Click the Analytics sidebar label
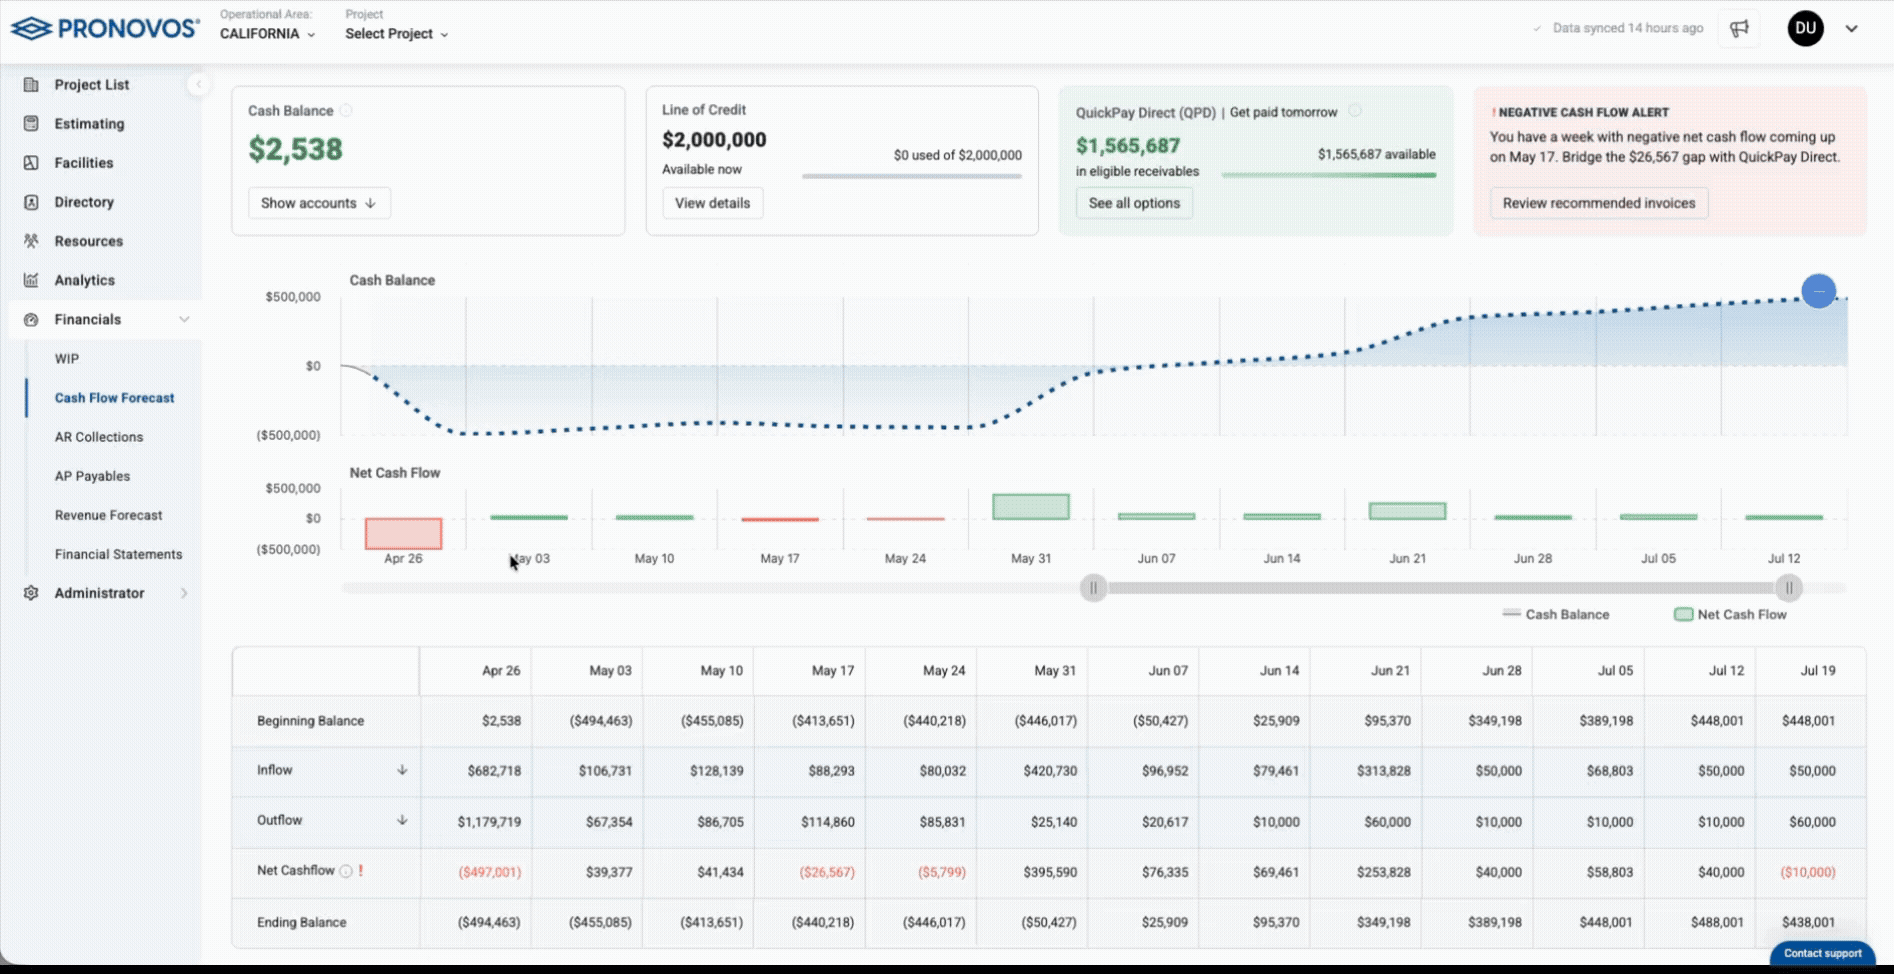This screenshot has width=1894, height=974. click(84, 280)
